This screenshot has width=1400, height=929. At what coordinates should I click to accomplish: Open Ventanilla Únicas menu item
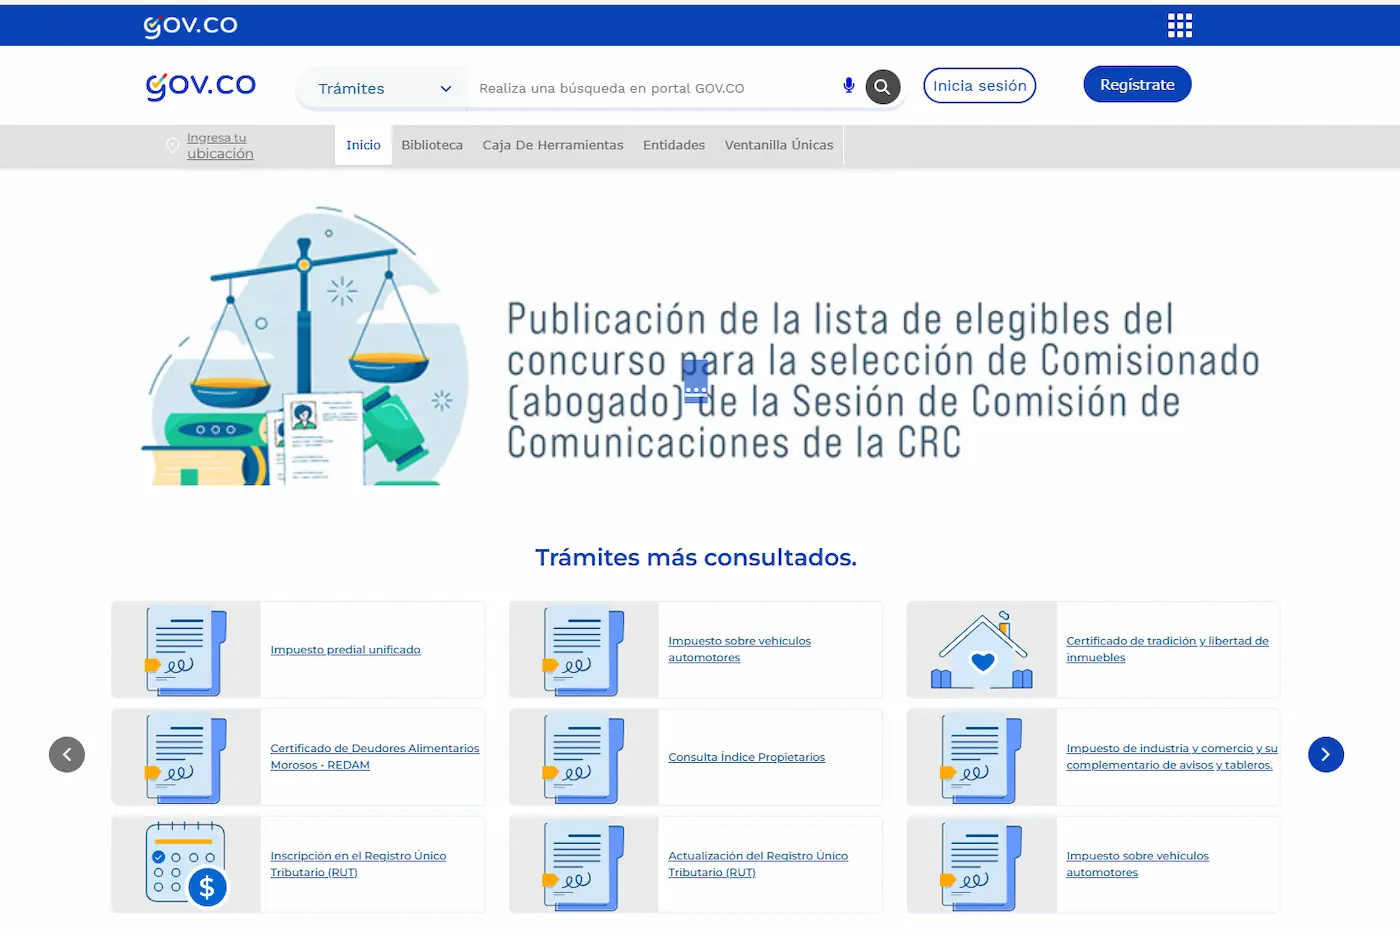point(779,145)
